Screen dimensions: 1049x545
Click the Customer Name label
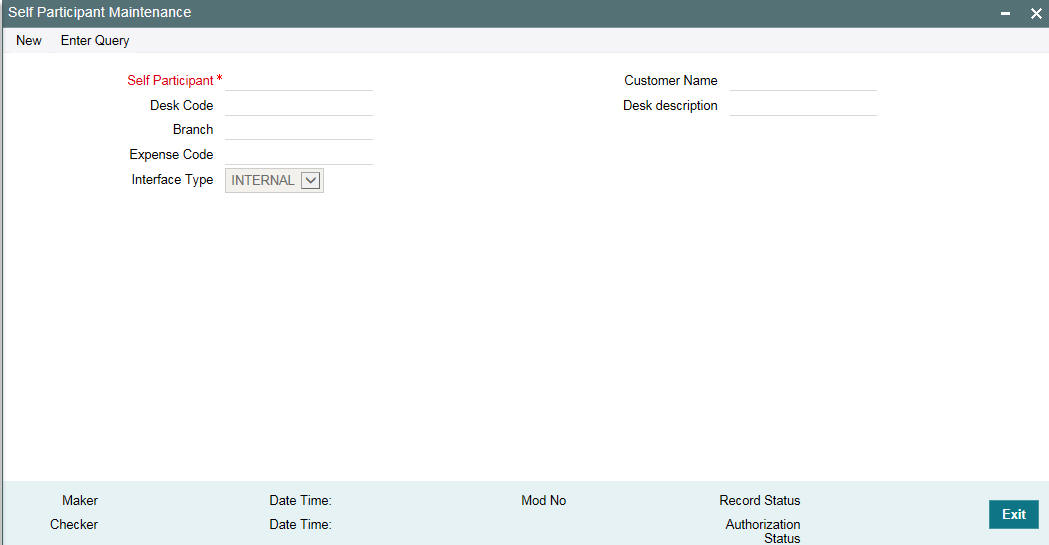coord(670,80)
